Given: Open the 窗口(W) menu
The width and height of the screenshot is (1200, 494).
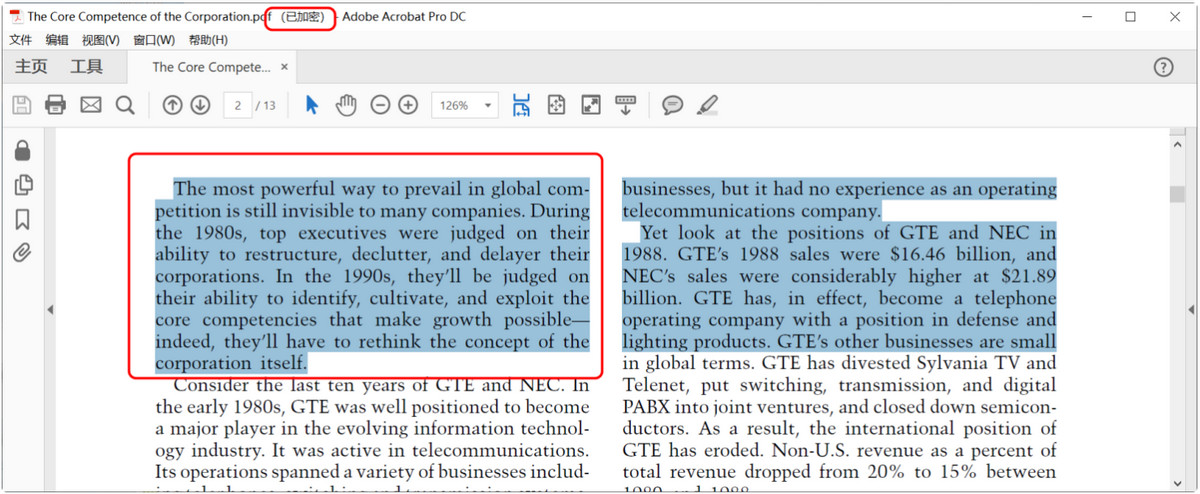Looking at the screenshot, I should (x=153, y=40).
